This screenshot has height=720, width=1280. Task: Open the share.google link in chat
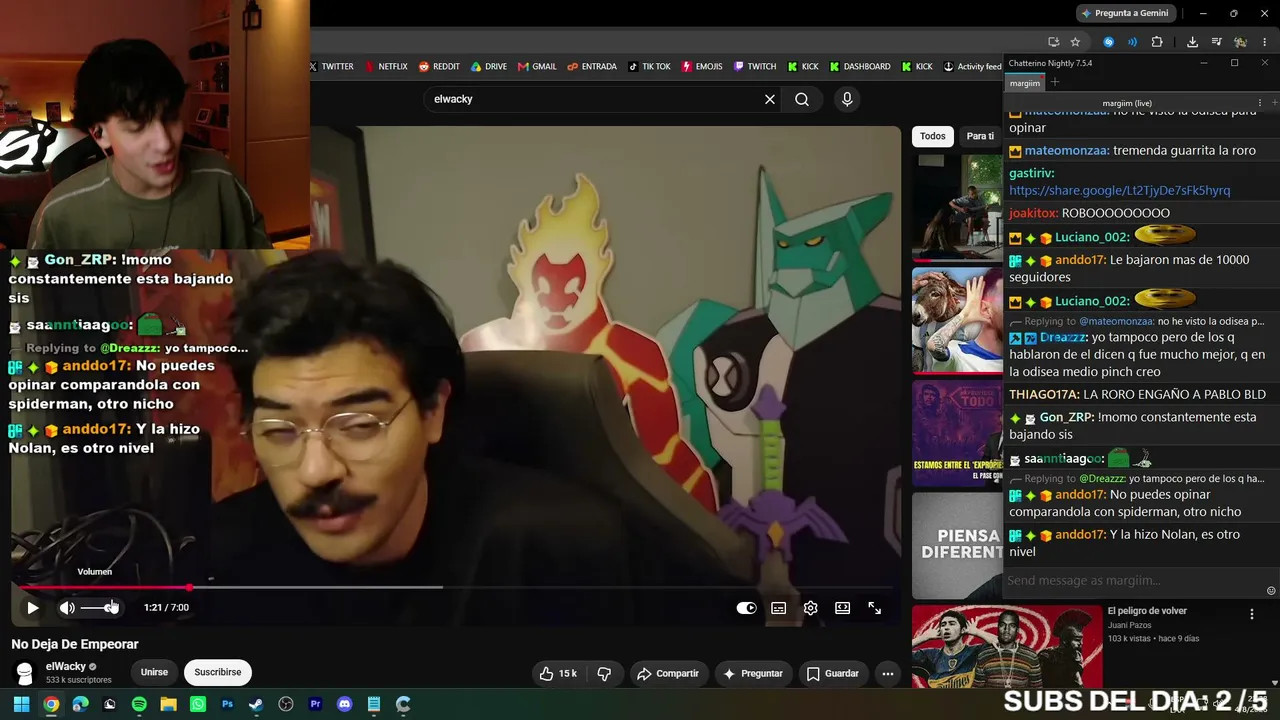point(1119,190)
